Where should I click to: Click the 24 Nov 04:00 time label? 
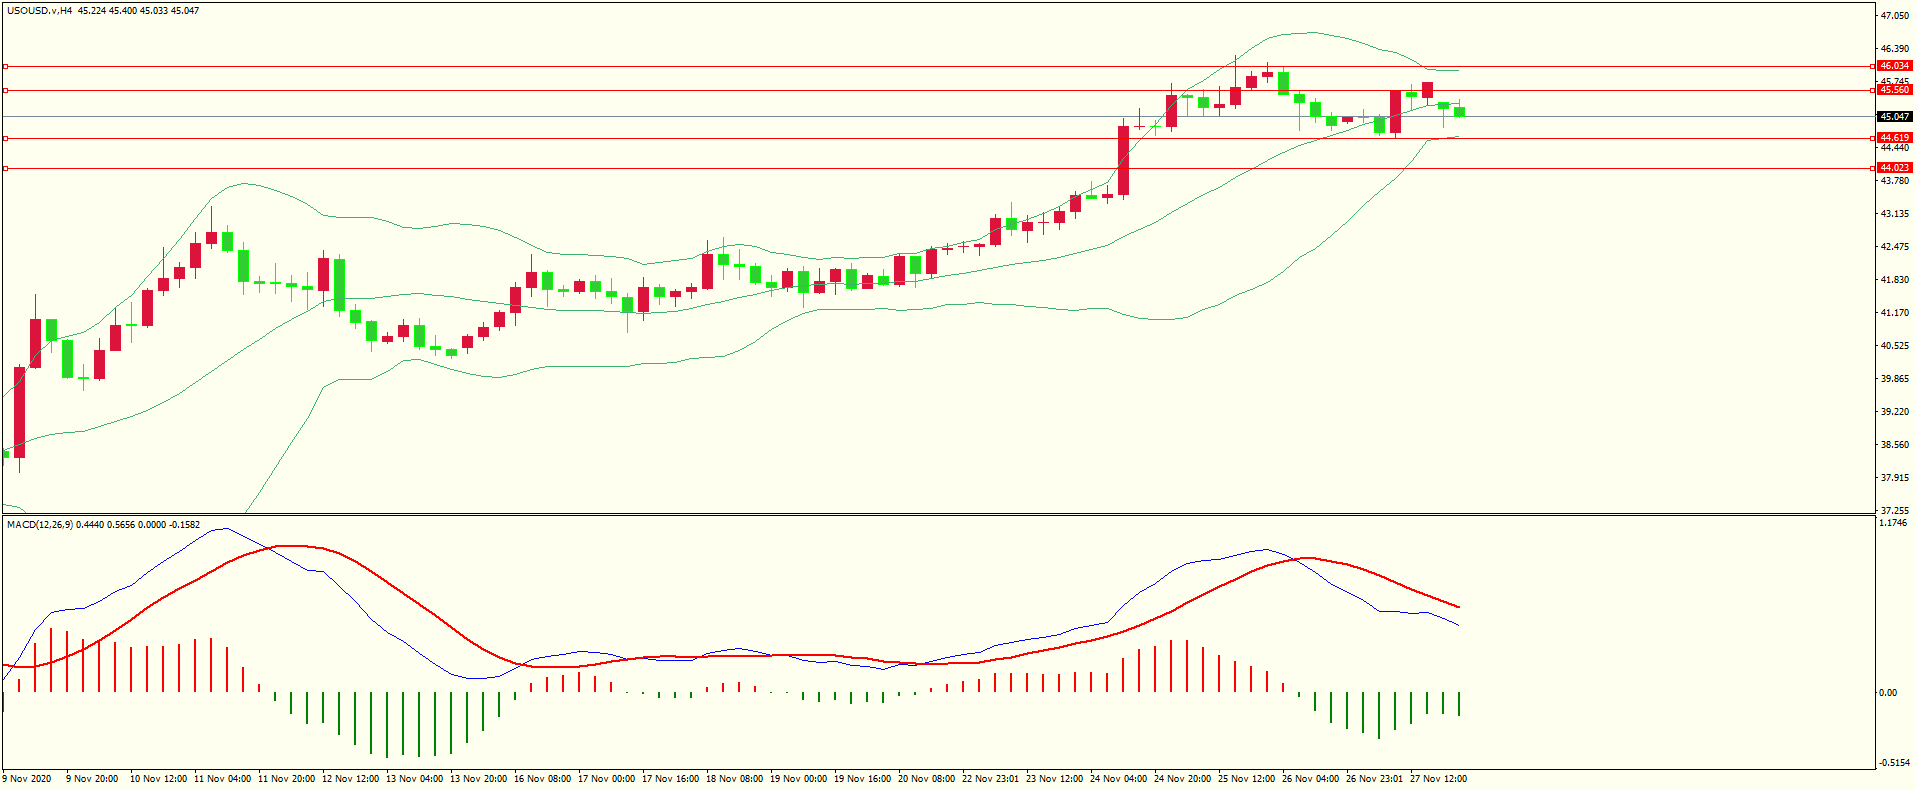tap(1118, 779)
